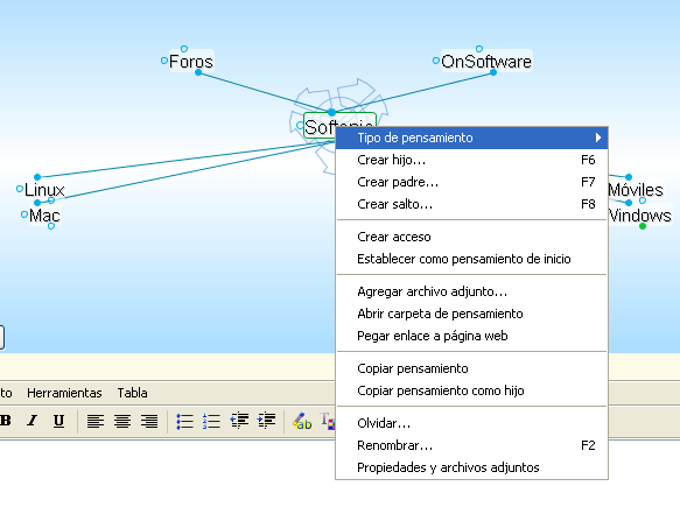
Task: Decrease the text indent
Action: pyautogui.click(x=239, y=421)
